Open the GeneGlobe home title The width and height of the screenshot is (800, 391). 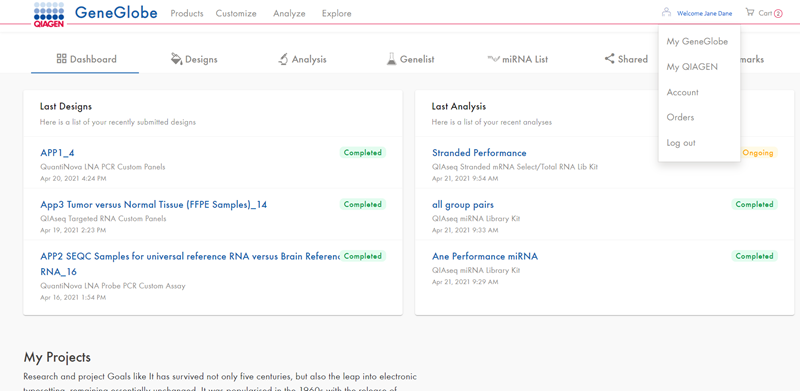click(116, 13)
